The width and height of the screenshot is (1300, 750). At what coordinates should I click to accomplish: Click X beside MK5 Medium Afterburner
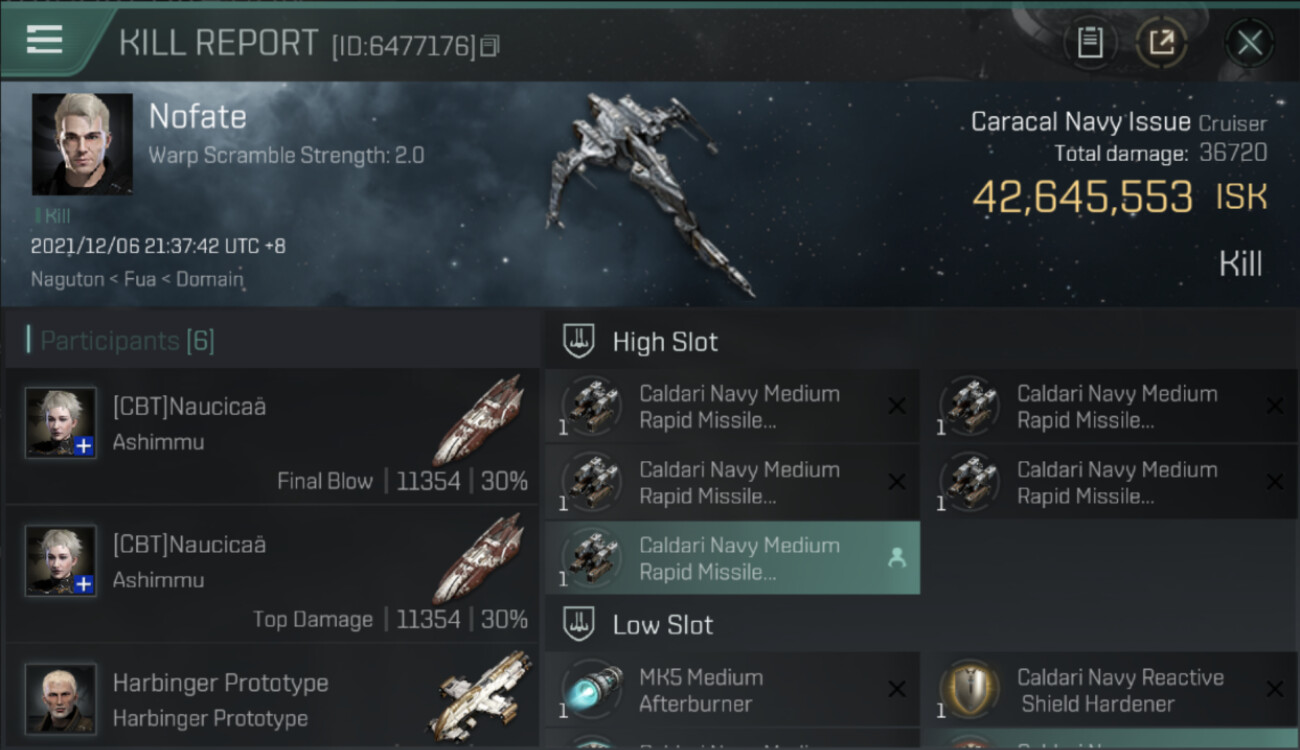pos(897,689)
